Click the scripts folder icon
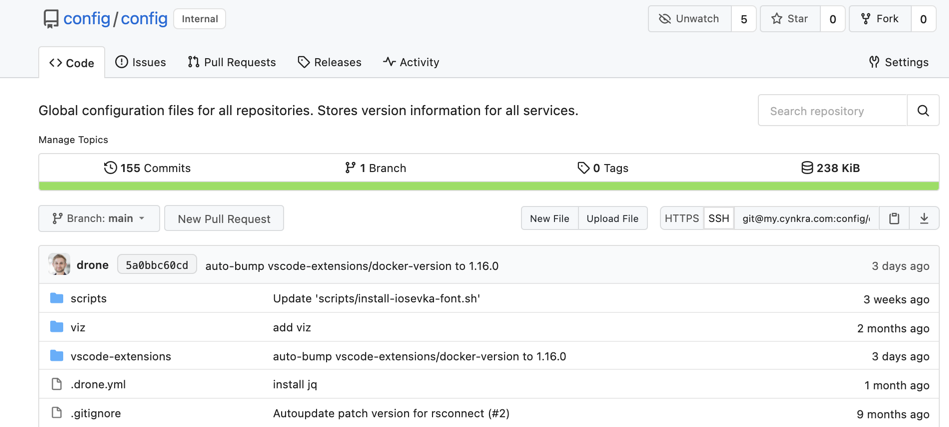 click(57, 298)
